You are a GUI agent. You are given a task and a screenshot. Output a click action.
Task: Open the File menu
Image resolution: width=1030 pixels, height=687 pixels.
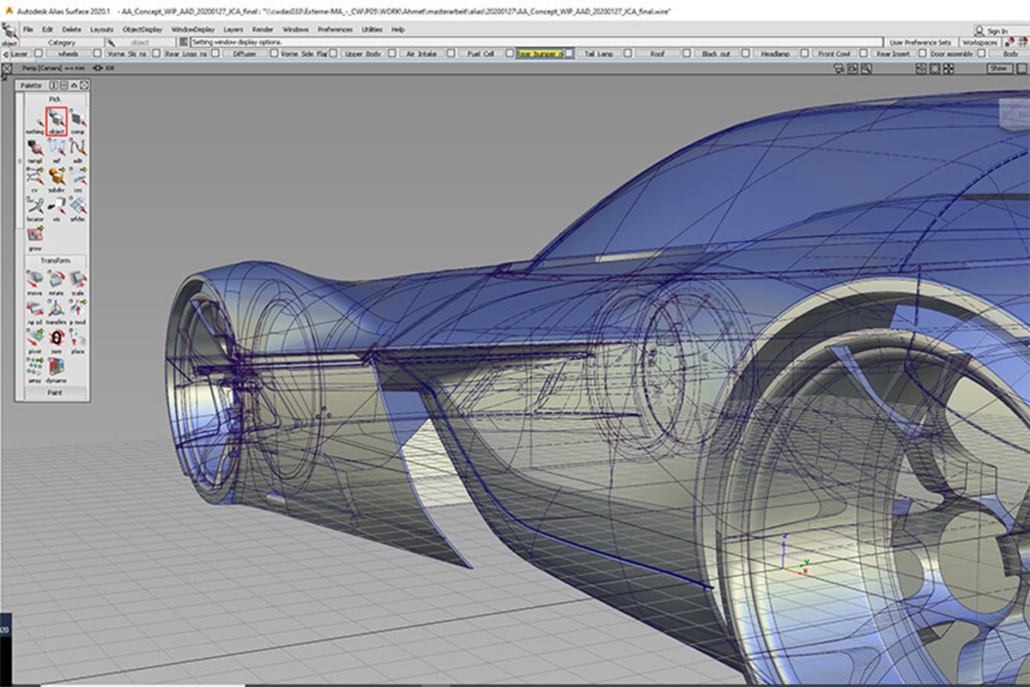[x=28, y=30]
